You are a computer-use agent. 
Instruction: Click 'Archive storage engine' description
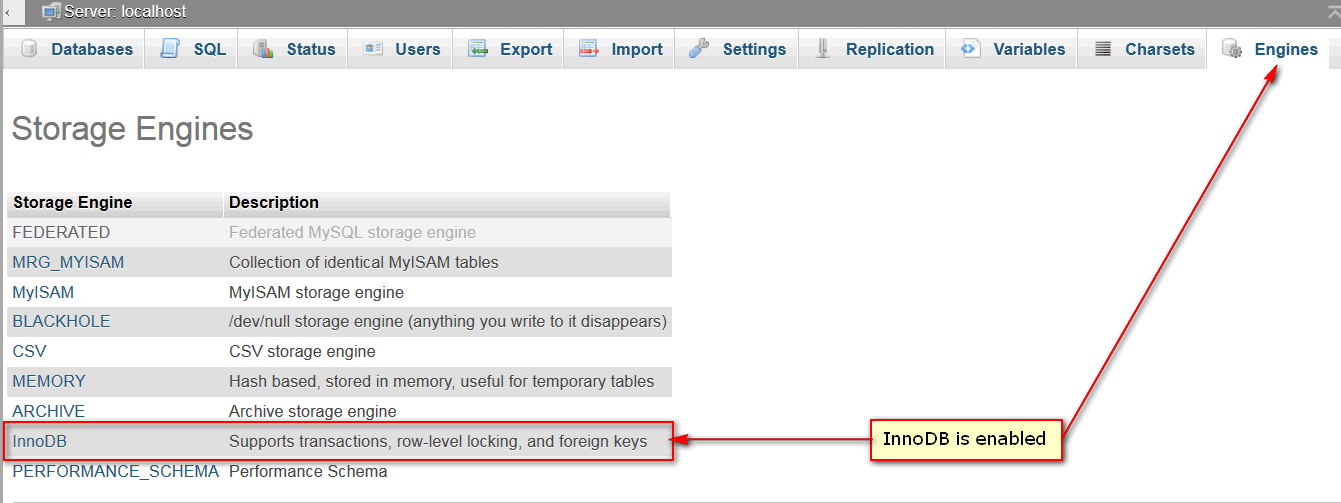[313, 411]
